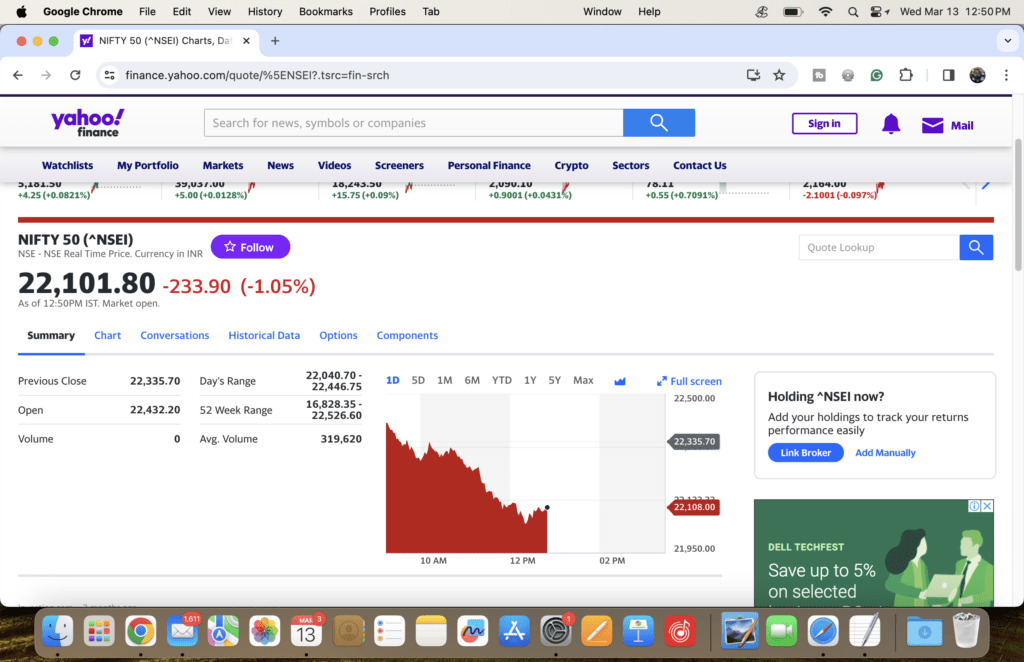View site information icon in address bar
The width and height of the screenshot is (1024, 662).
pos(110,75)
